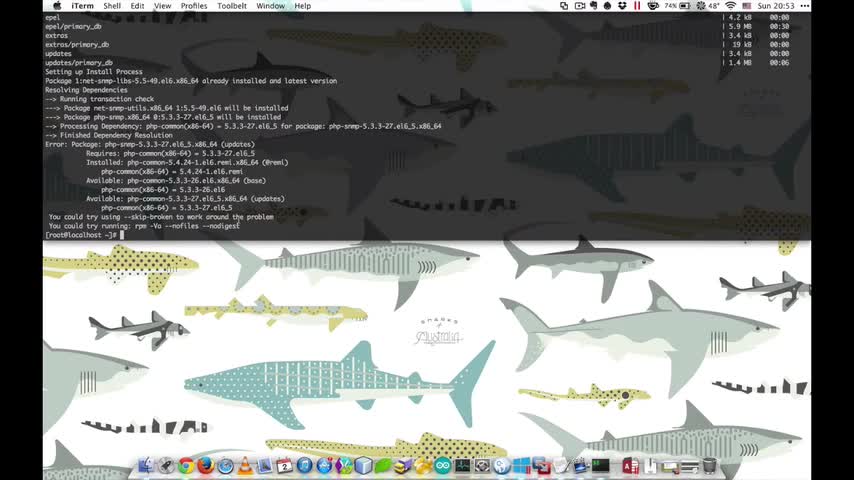Viewport: 854px width, 480px height.
Task: Click the Sun 20:53 clock
Action: click(x=776, y=6)
